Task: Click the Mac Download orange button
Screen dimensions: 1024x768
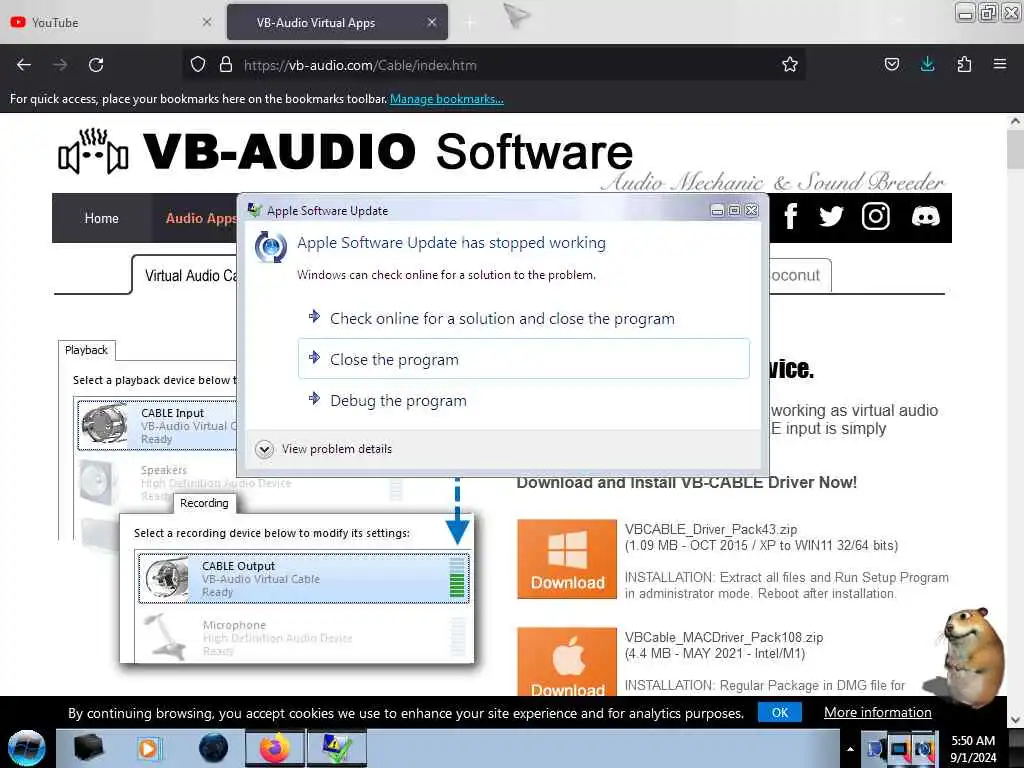Action: tap(567, 662)
